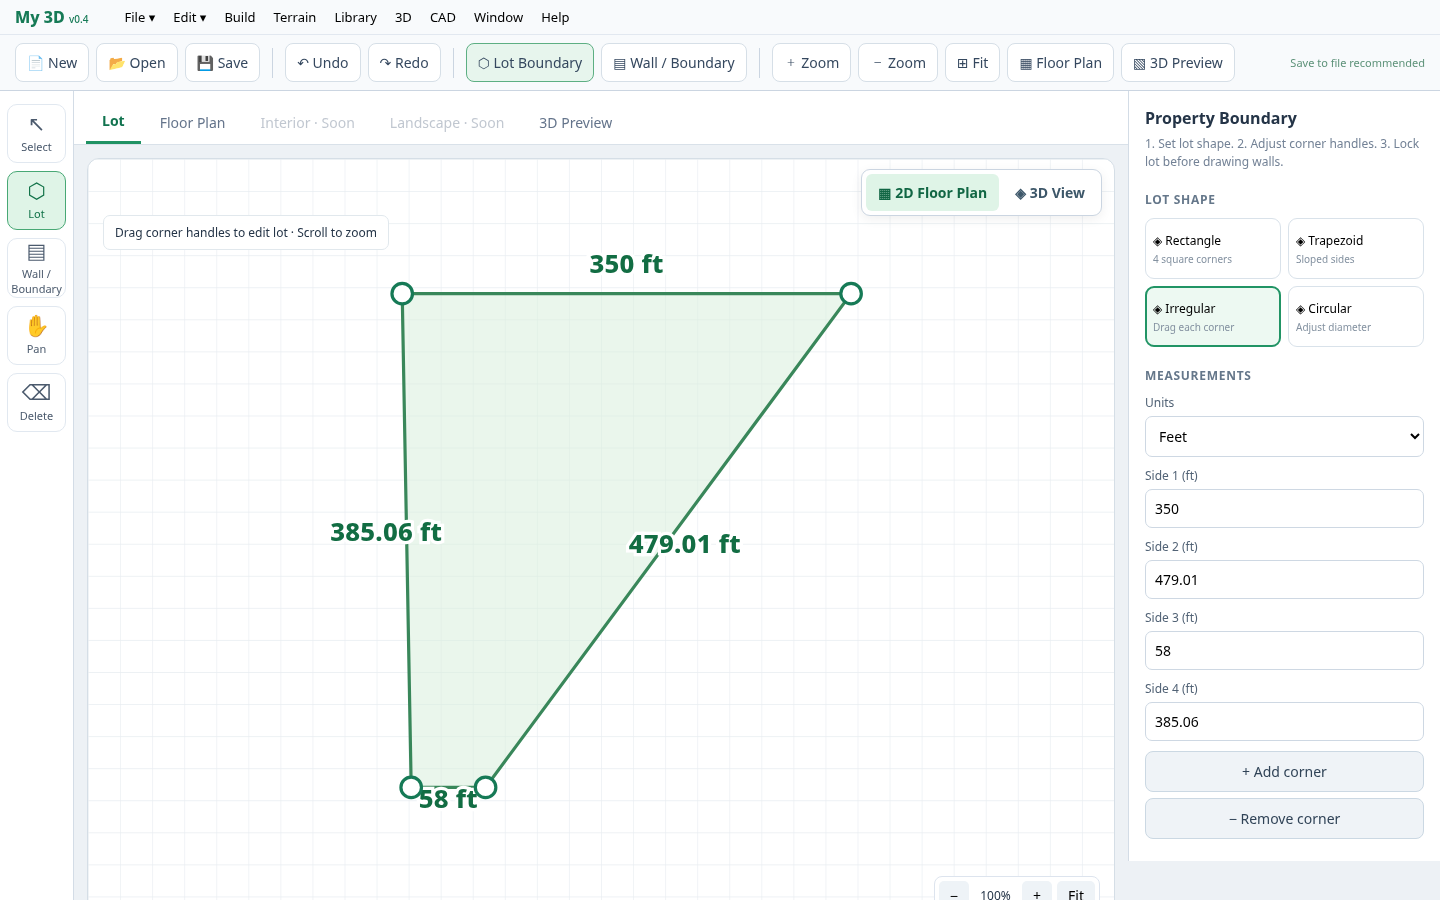The image size is (1440, 900).
Task: Click the top-left lot corner handle
Action: (x=402, y=293)
